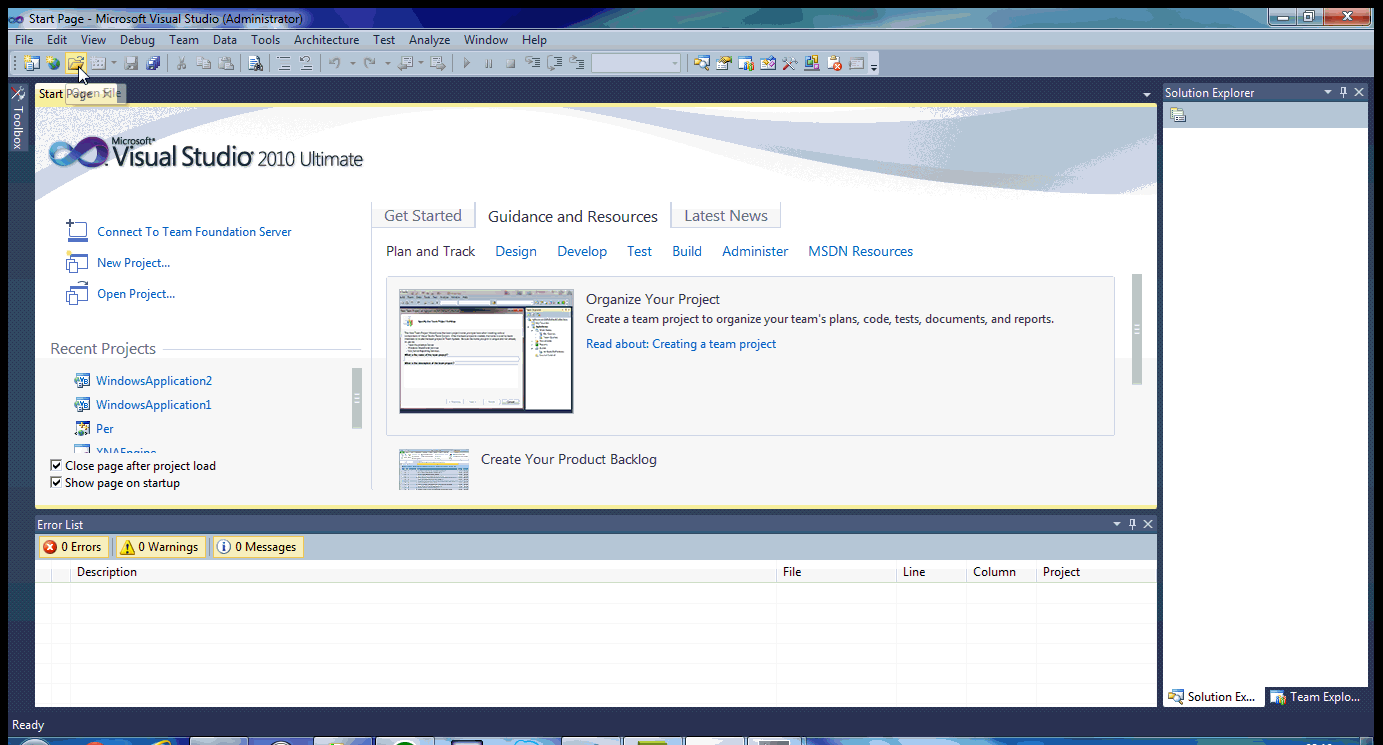Open Read about: Creating a team project
This screenshot has height=745, width=1383.
coord(681,344)
